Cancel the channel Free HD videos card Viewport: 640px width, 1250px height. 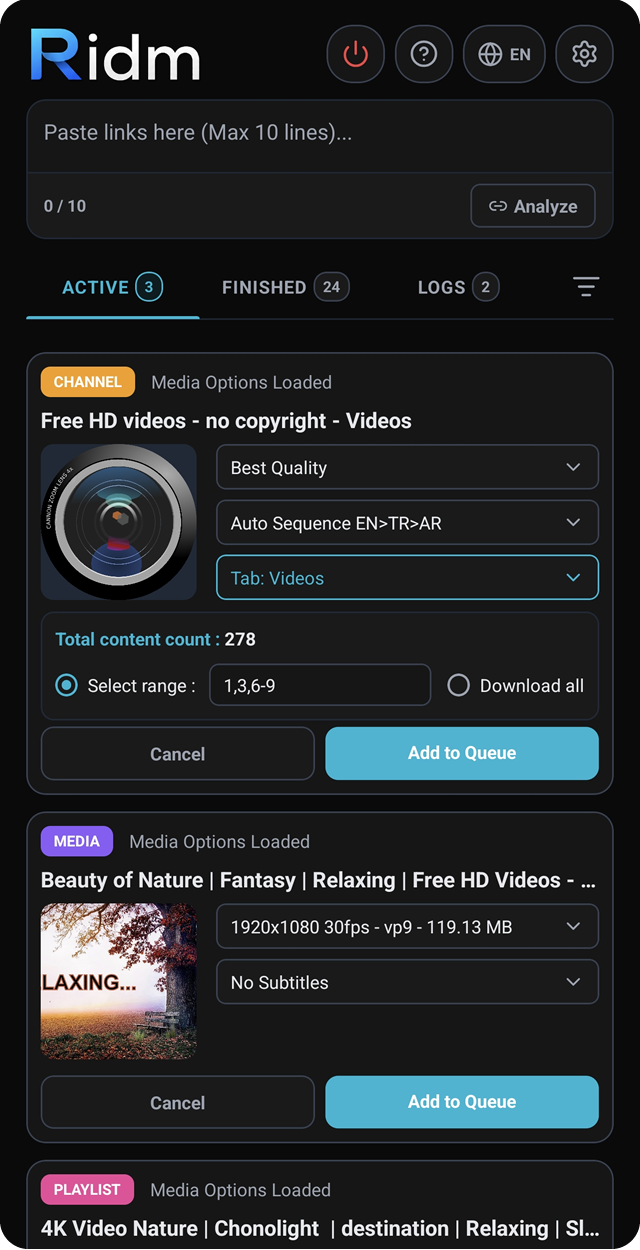(x=177, y=754)
